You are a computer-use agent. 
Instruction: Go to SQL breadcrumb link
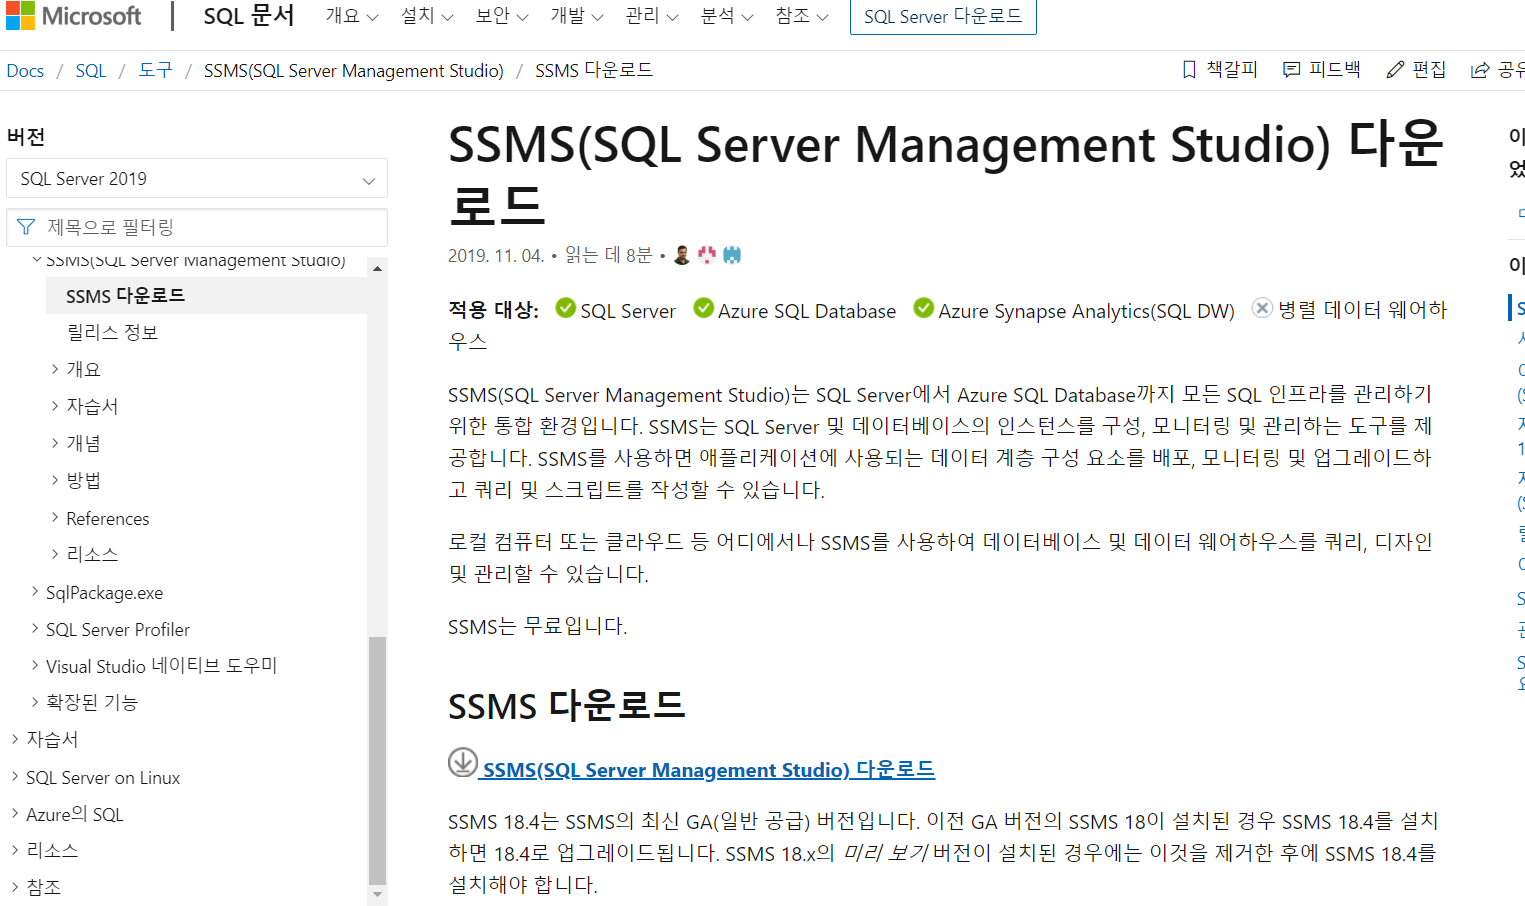point(91,71)
